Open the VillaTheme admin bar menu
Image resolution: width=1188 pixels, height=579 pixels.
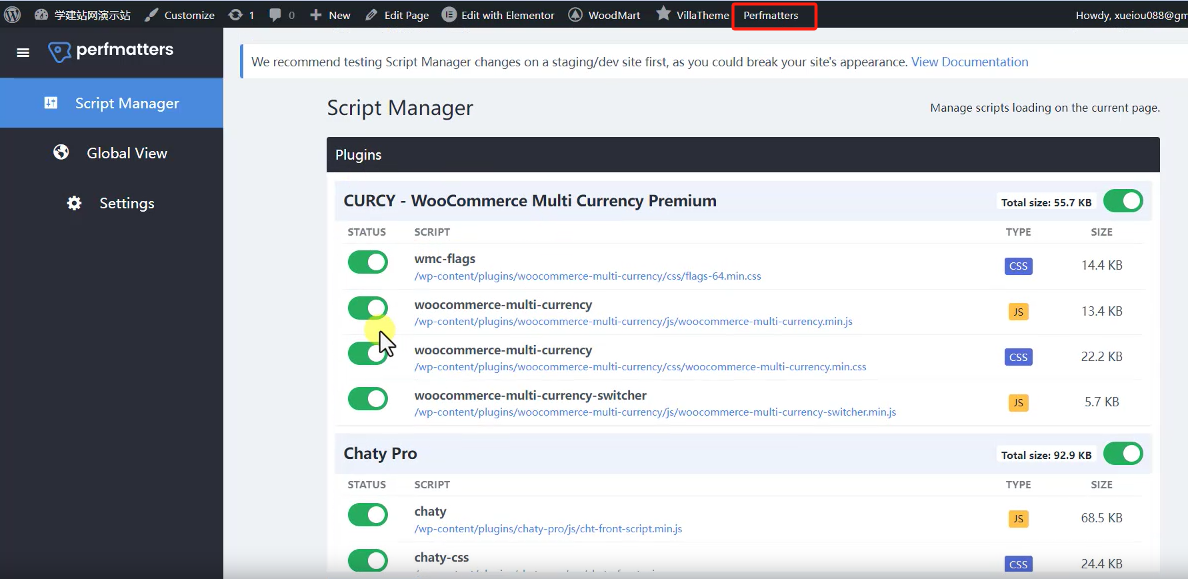click(692, 14)
